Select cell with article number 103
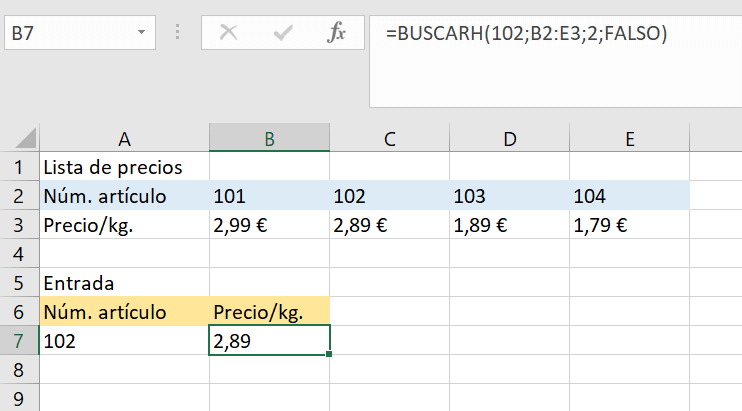 (510, 195)
